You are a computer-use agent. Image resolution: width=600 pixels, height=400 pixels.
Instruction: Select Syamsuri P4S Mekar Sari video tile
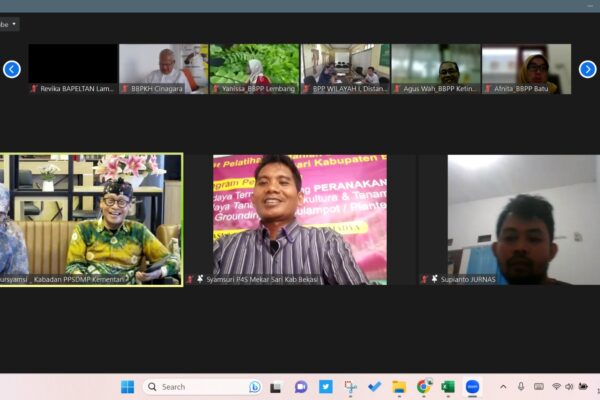(300, 220)
